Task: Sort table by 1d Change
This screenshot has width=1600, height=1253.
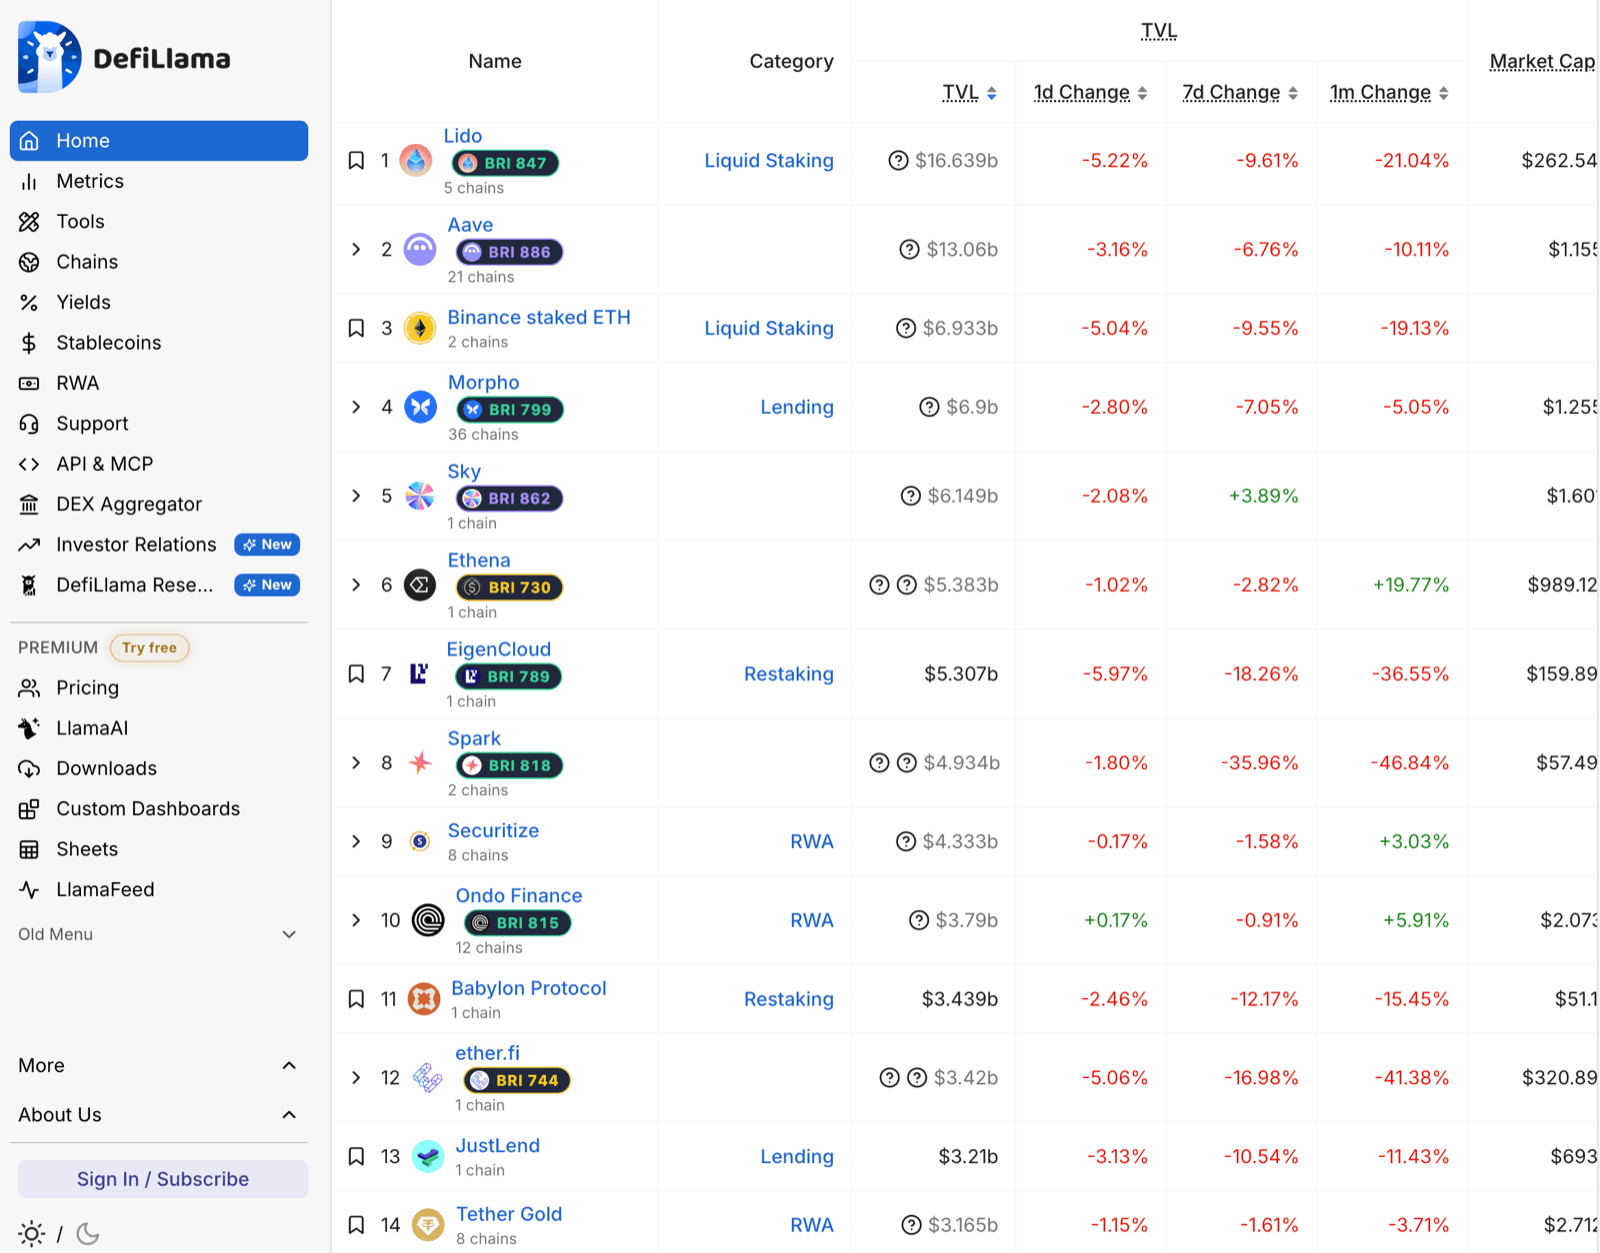Action: pyautogui.click(x=1090, y=93)
